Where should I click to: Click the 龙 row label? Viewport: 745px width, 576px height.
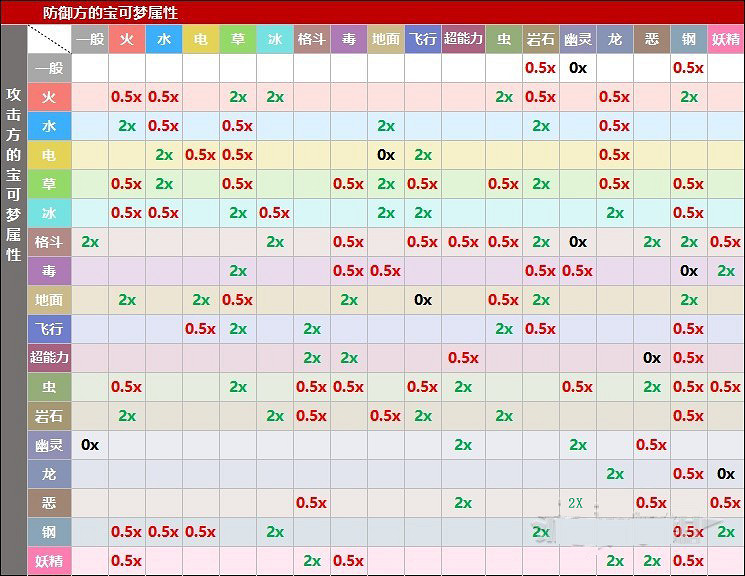(49, 474)
